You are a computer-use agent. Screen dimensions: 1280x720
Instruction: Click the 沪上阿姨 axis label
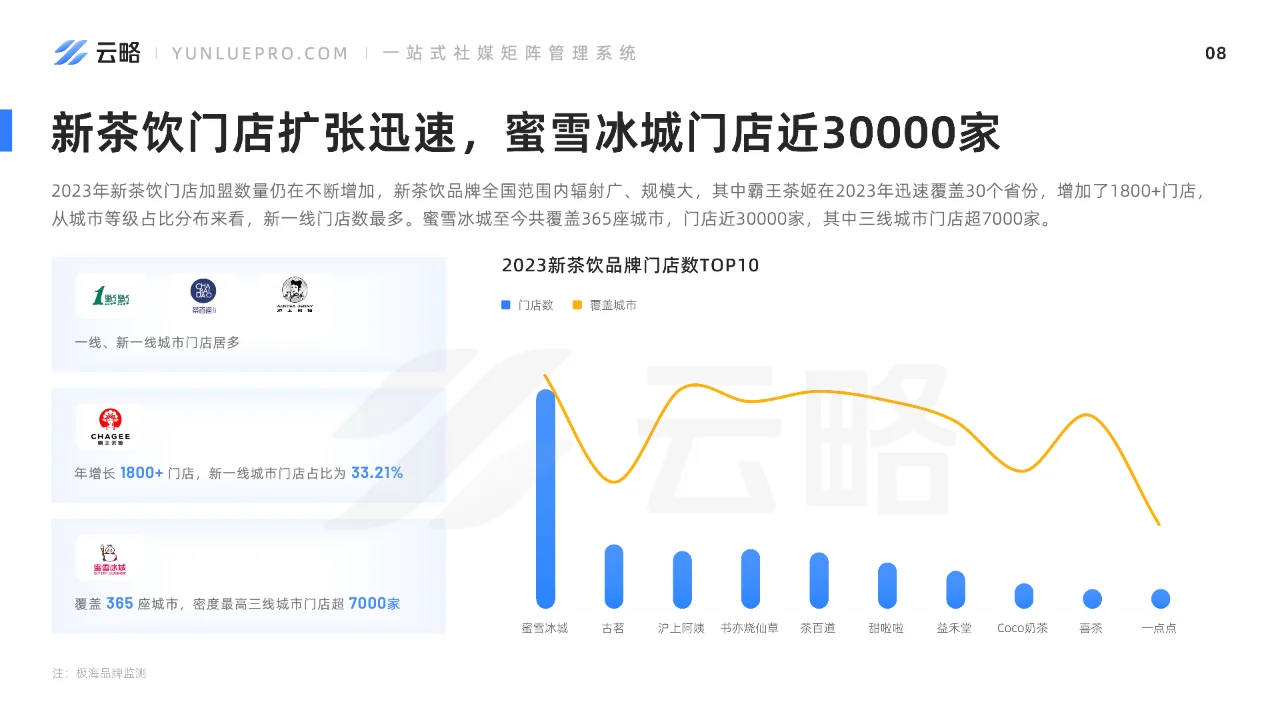coord(682,628)
